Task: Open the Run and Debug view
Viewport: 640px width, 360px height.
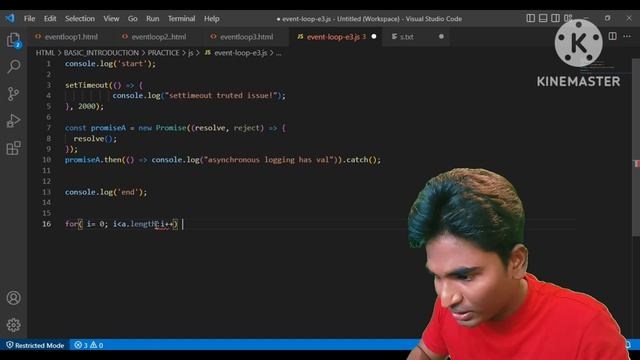Action: point(13,121)
